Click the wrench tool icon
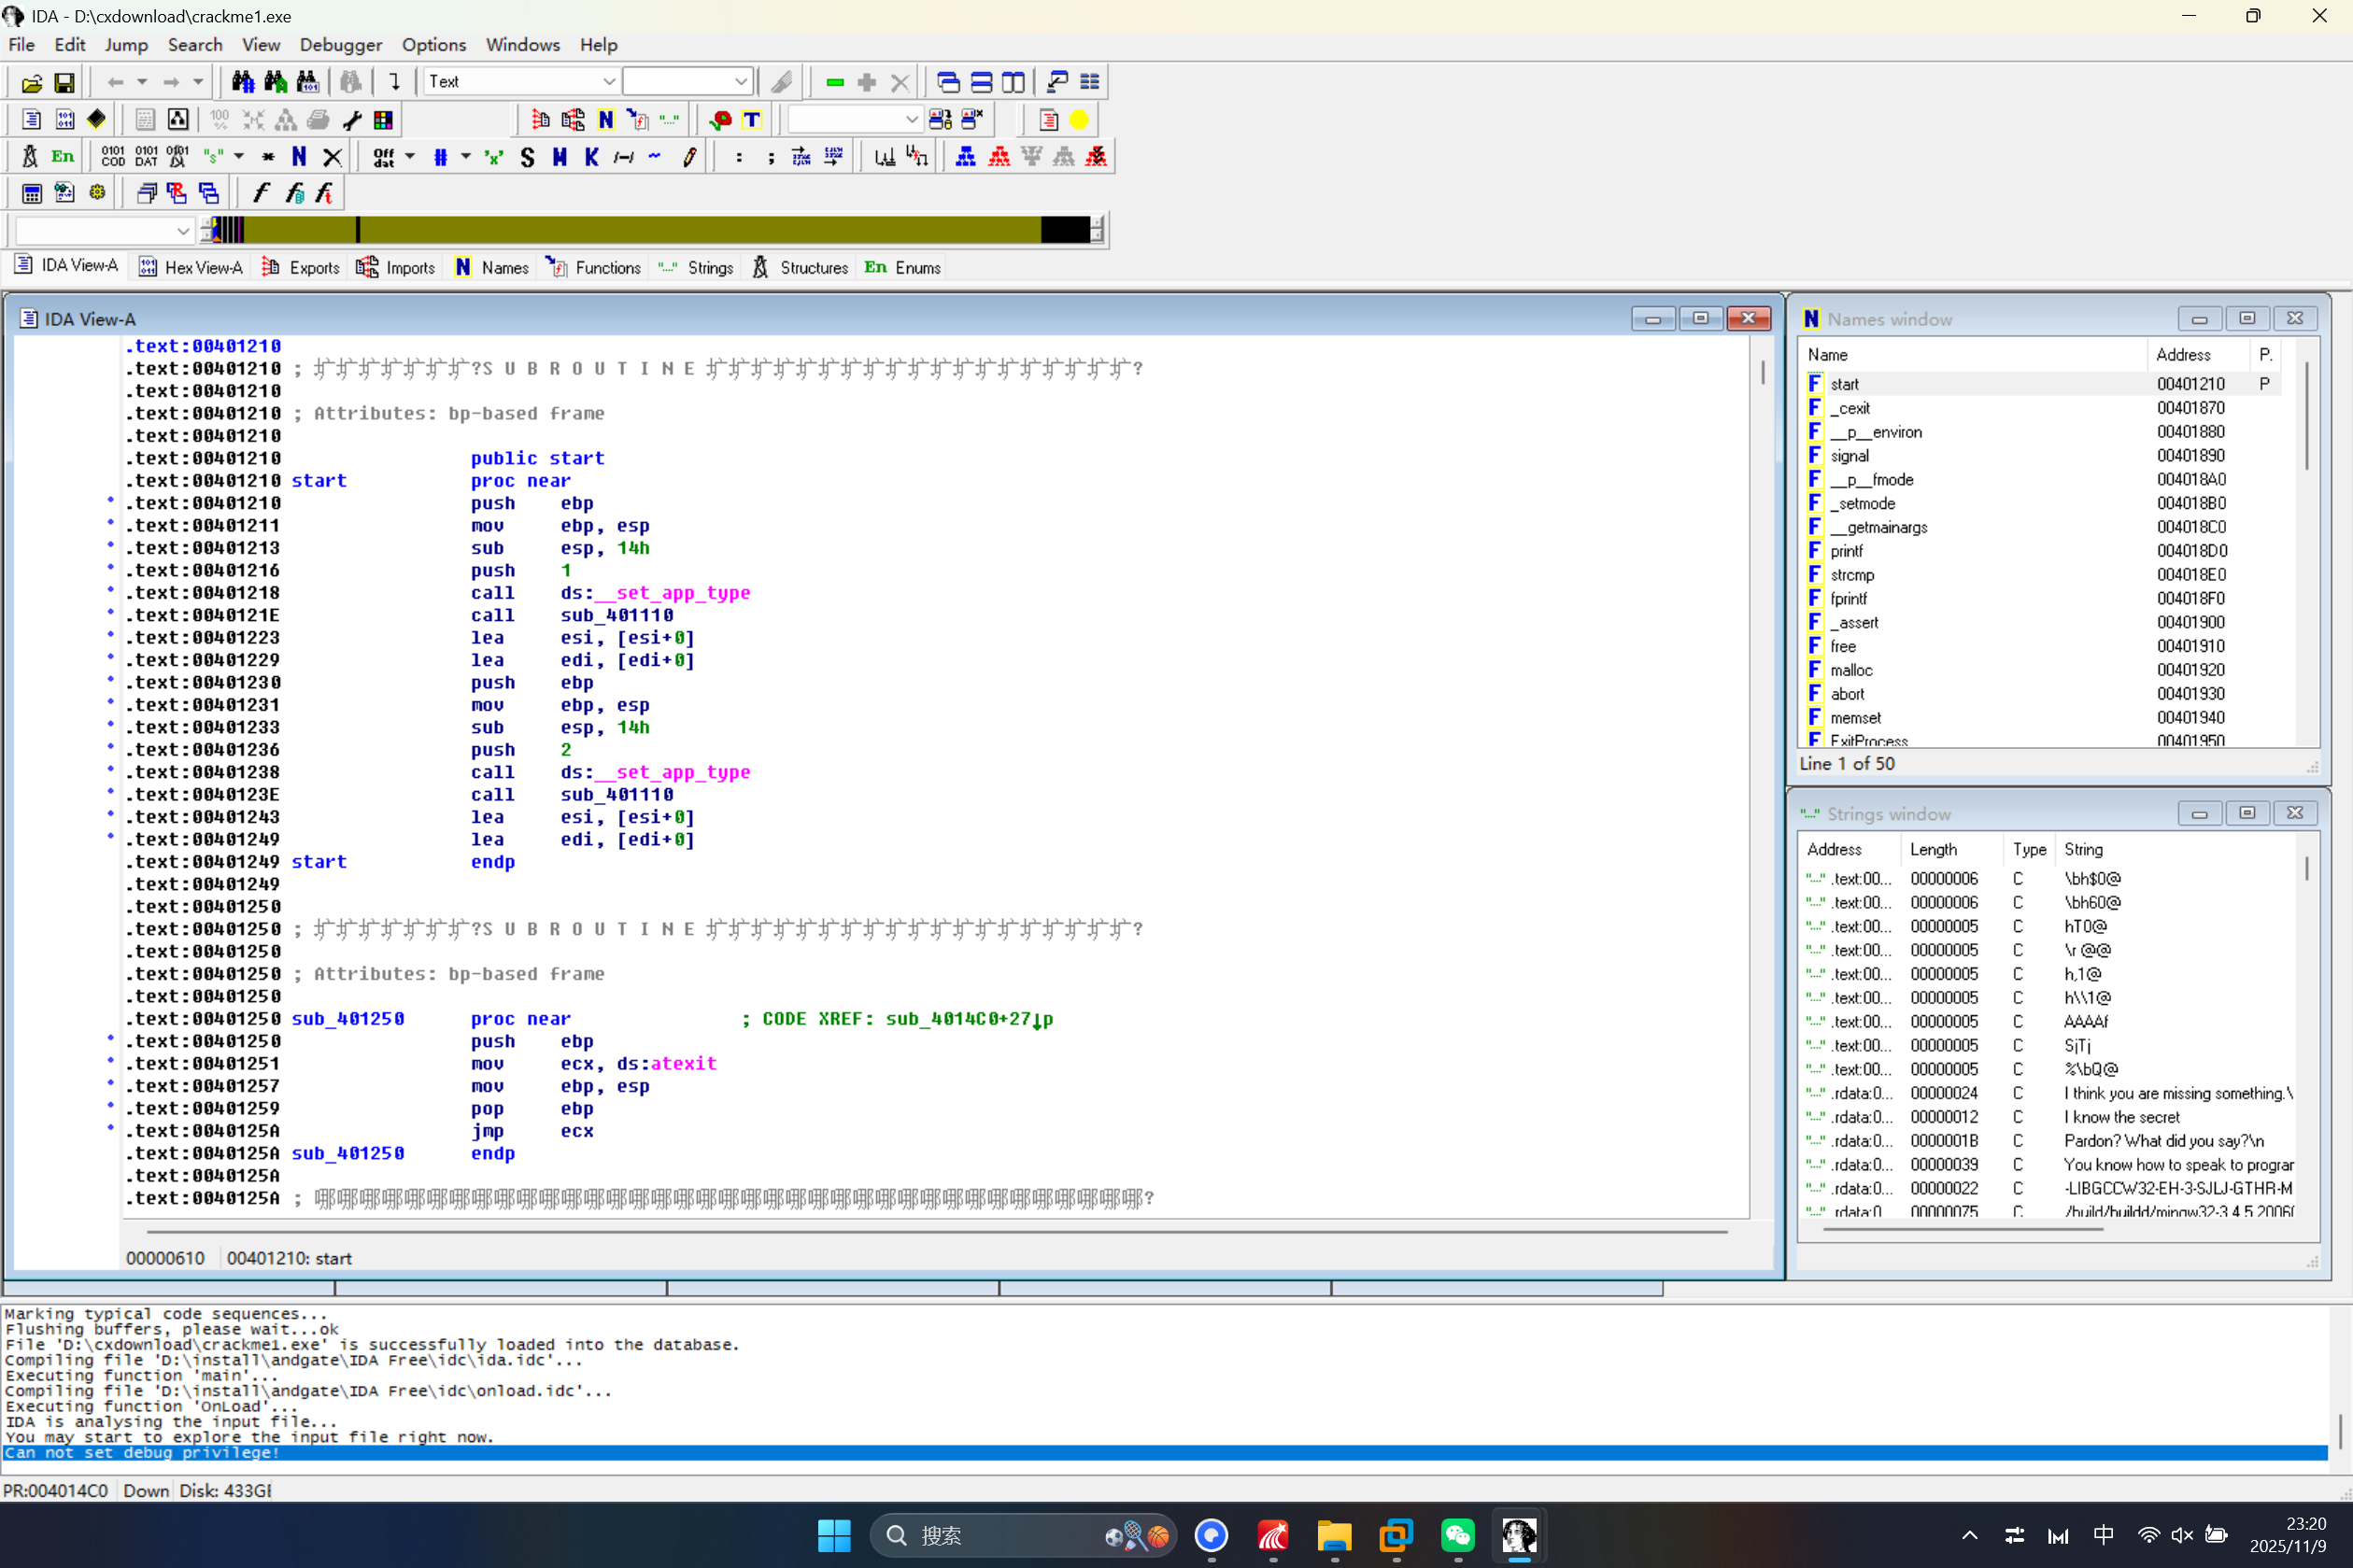This screenshot has width=2353, height=1568. pos(351,120)
